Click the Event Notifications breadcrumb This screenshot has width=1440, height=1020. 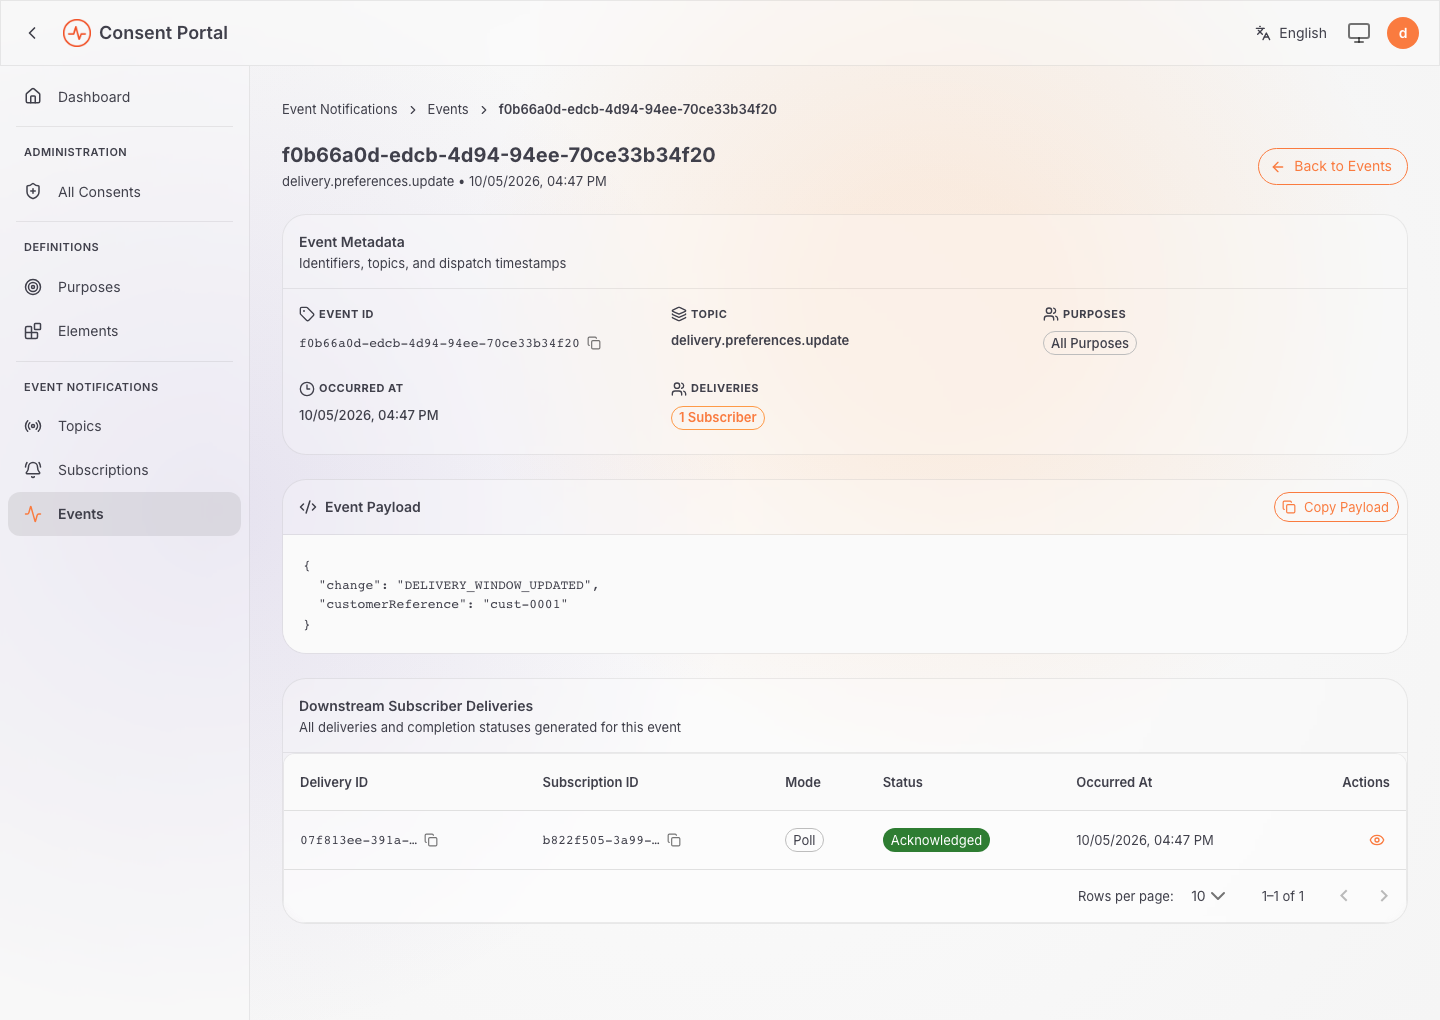pyautogui.click(x=339, y=109)
